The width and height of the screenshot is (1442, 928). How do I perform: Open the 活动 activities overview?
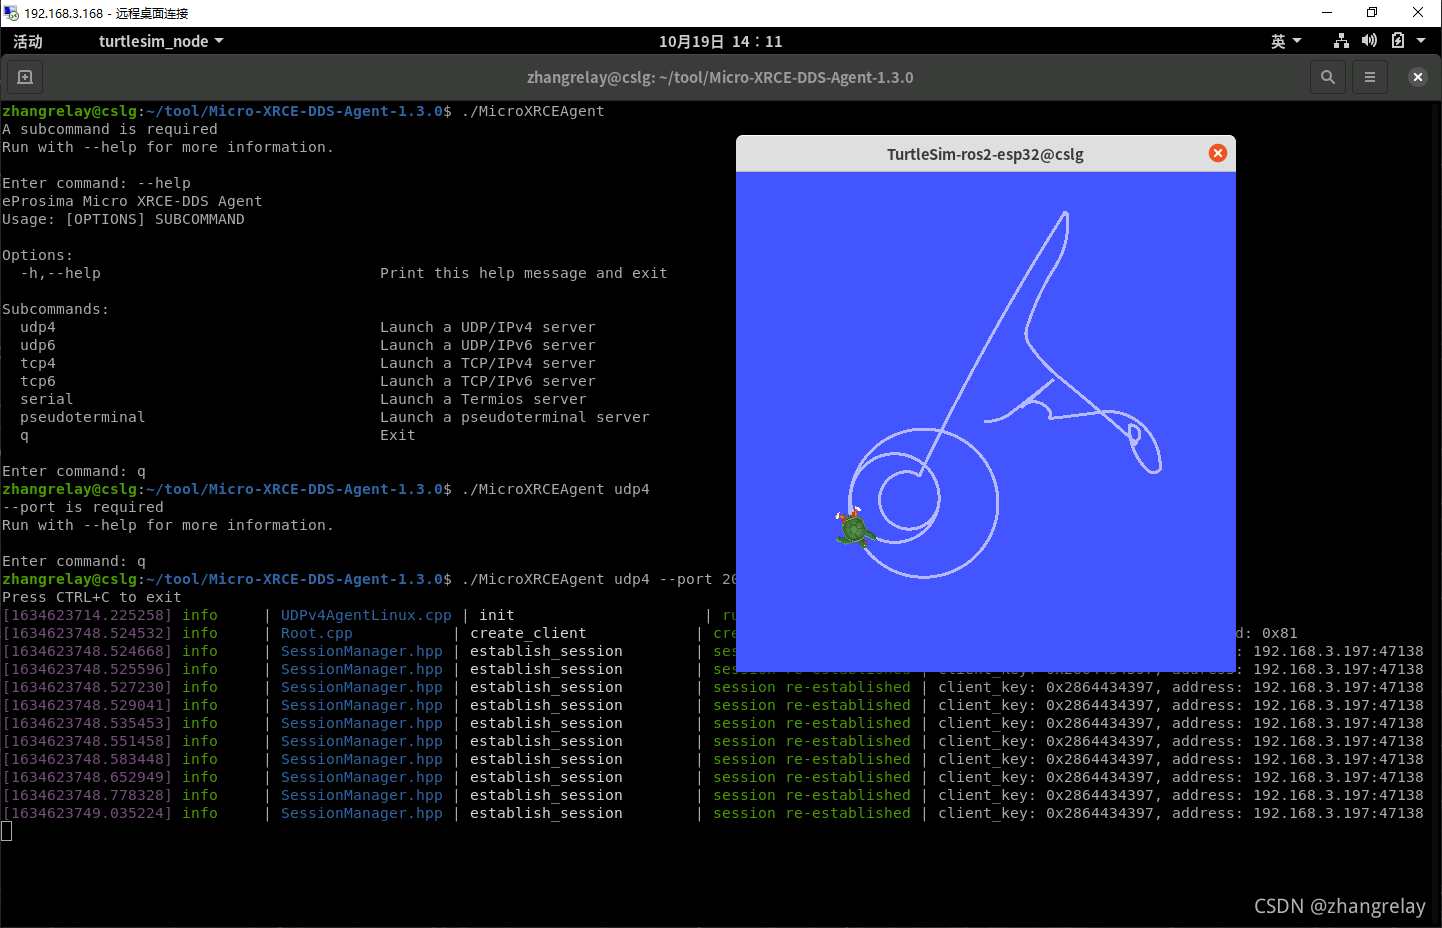tap(28, 41)
